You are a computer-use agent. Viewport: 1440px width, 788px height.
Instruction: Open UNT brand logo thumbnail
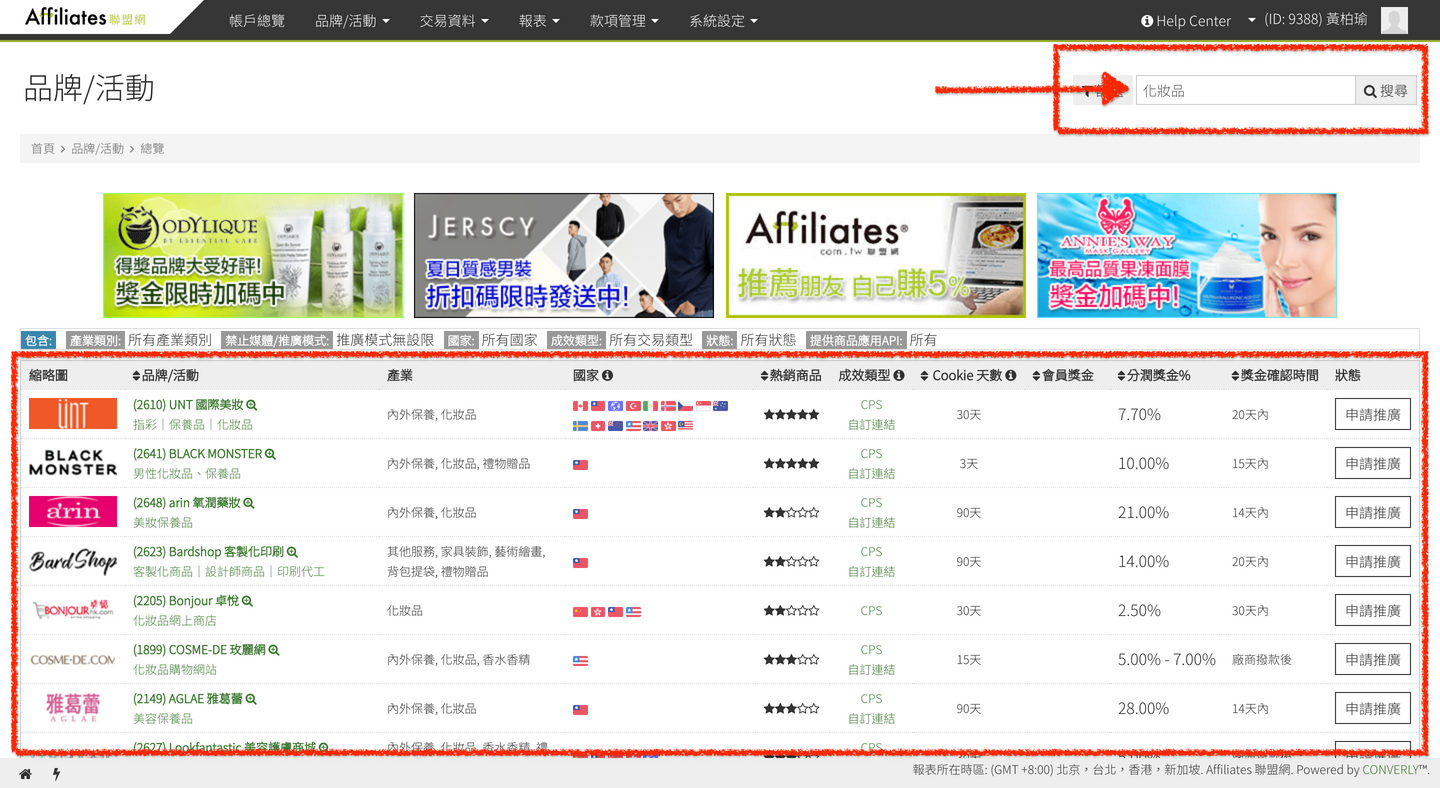point(73,414)
